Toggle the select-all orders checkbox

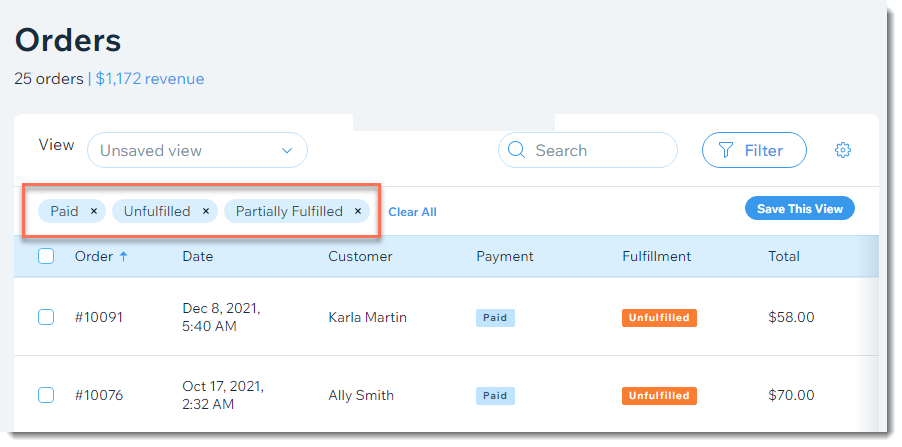pyautogui.click(x=46, y=256)
